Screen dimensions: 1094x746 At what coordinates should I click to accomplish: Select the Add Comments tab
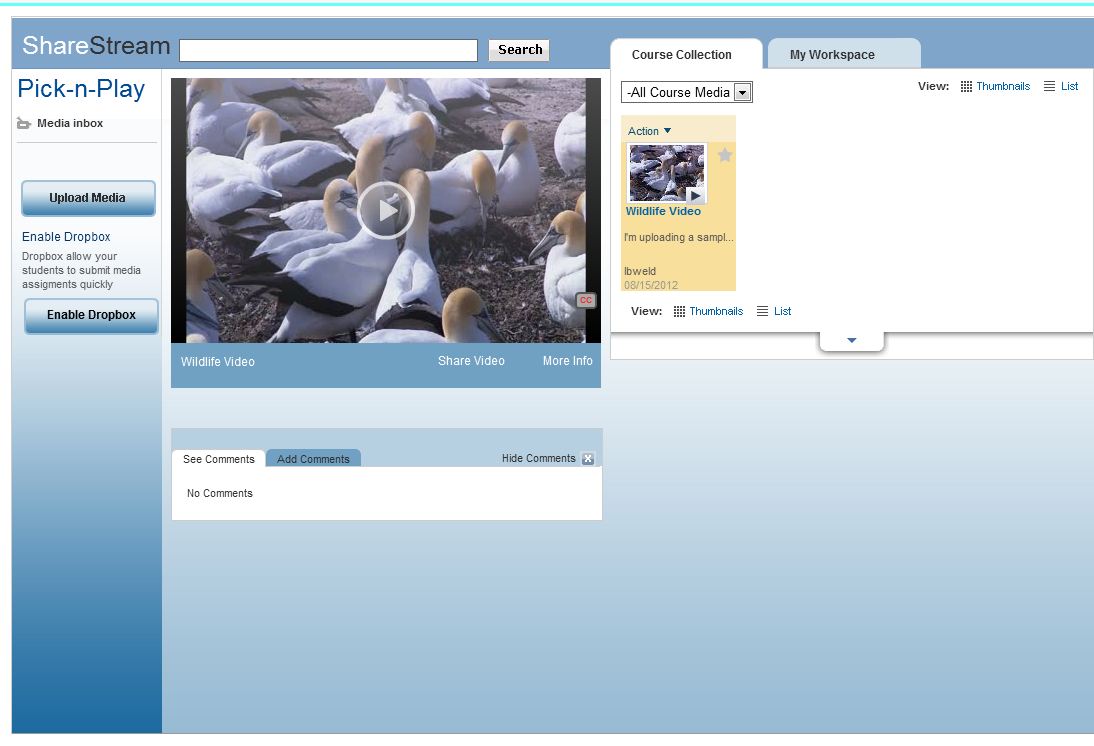click(x=313, y=459)
